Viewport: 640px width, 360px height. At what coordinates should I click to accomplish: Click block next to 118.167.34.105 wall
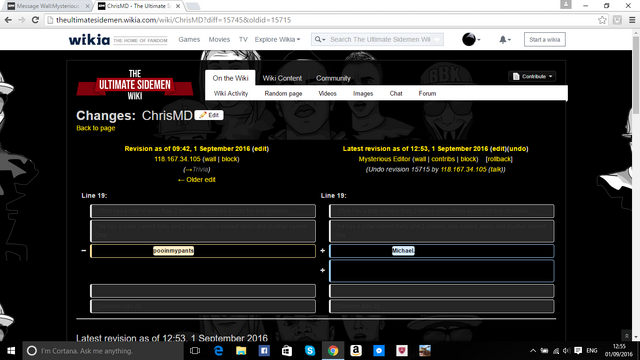[x=229, y=159]
